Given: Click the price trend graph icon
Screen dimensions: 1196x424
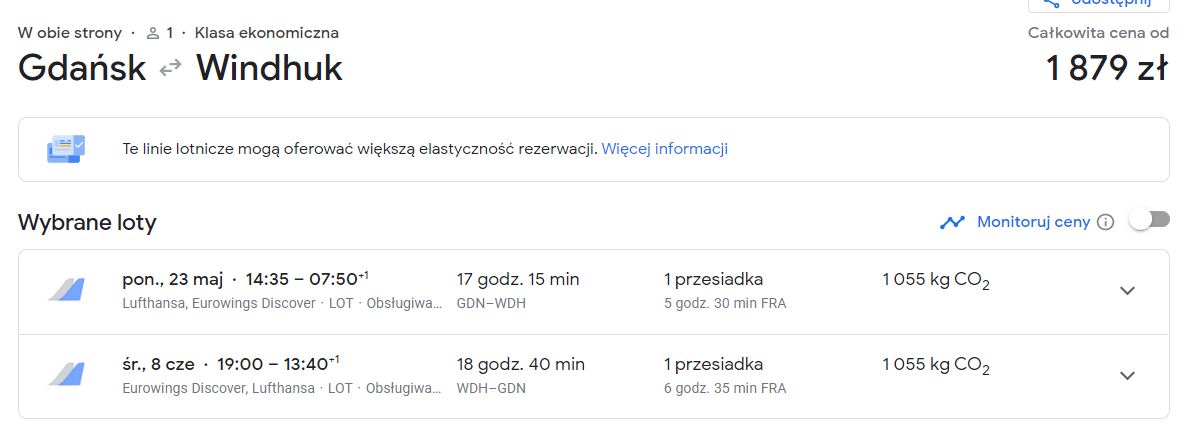Looking at the screenshot, I should coord(952,223).
